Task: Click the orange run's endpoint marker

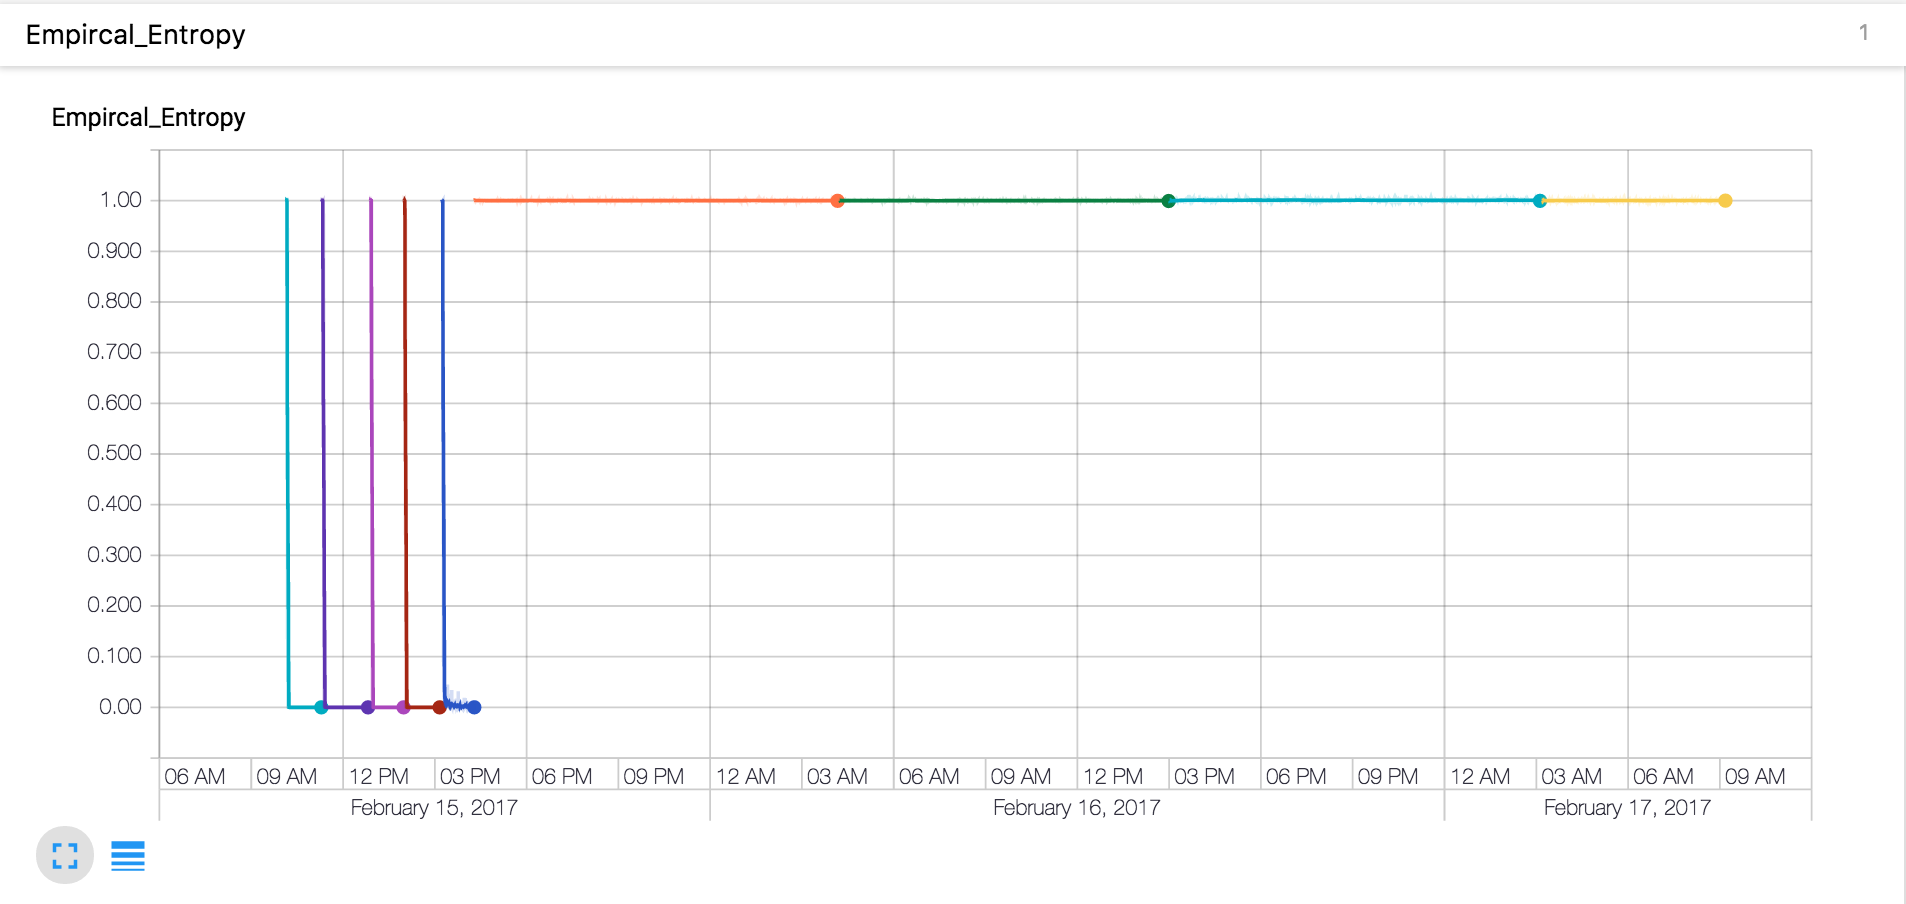Action: pyautogui.click(x=837, y=201)
